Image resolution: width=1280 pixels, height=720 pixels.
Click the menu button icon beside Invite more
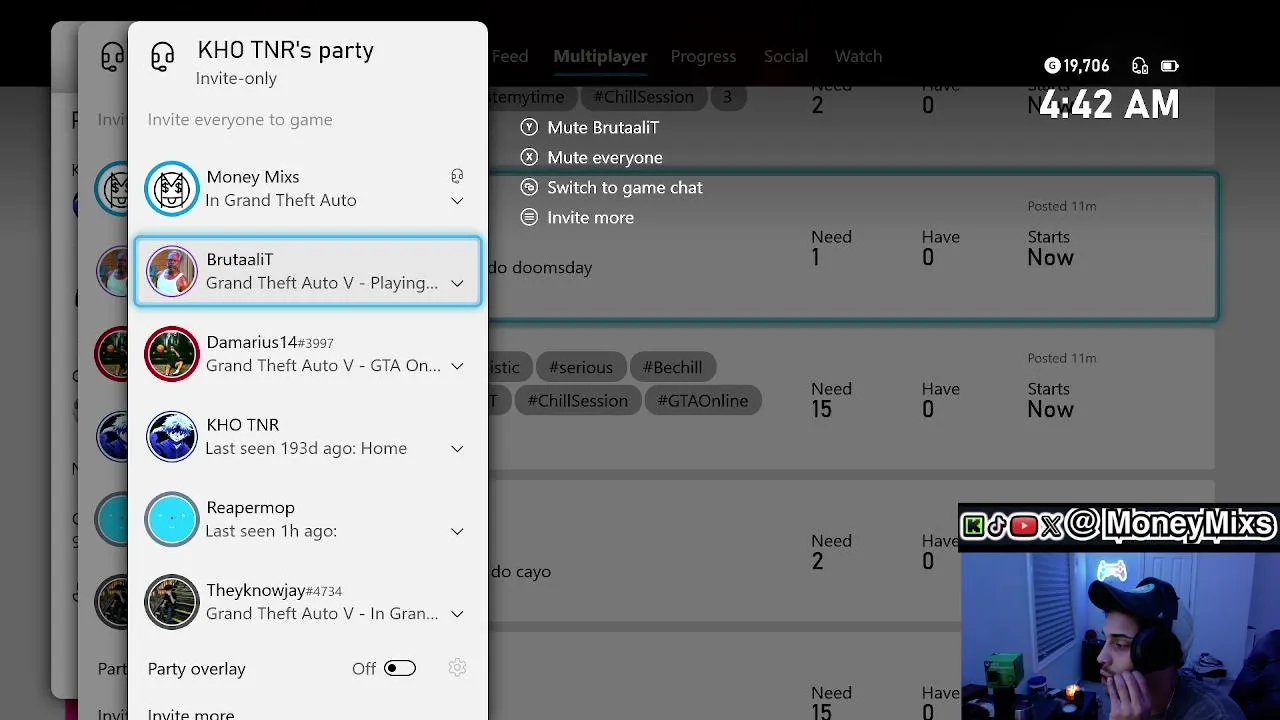[x=529, y=217]
